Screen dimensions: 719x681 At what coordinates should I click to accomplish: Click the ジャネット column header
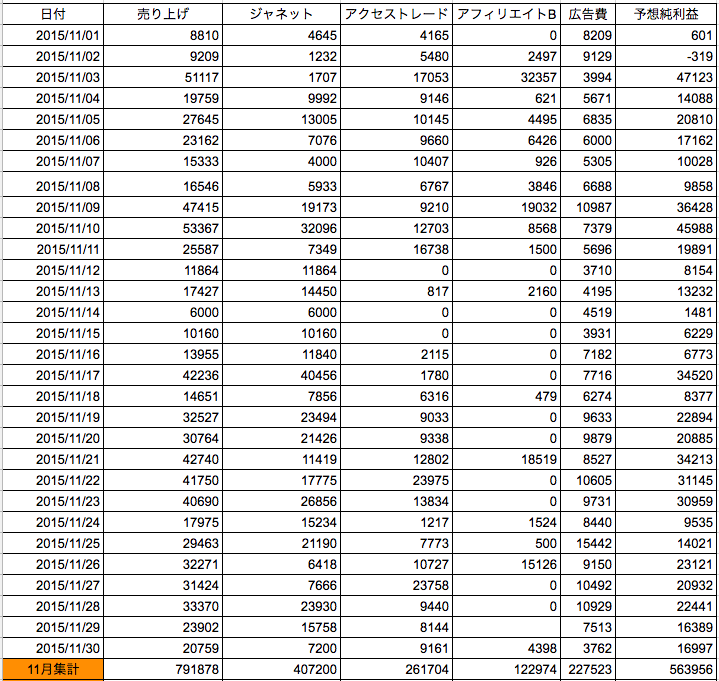click(282, 14)
